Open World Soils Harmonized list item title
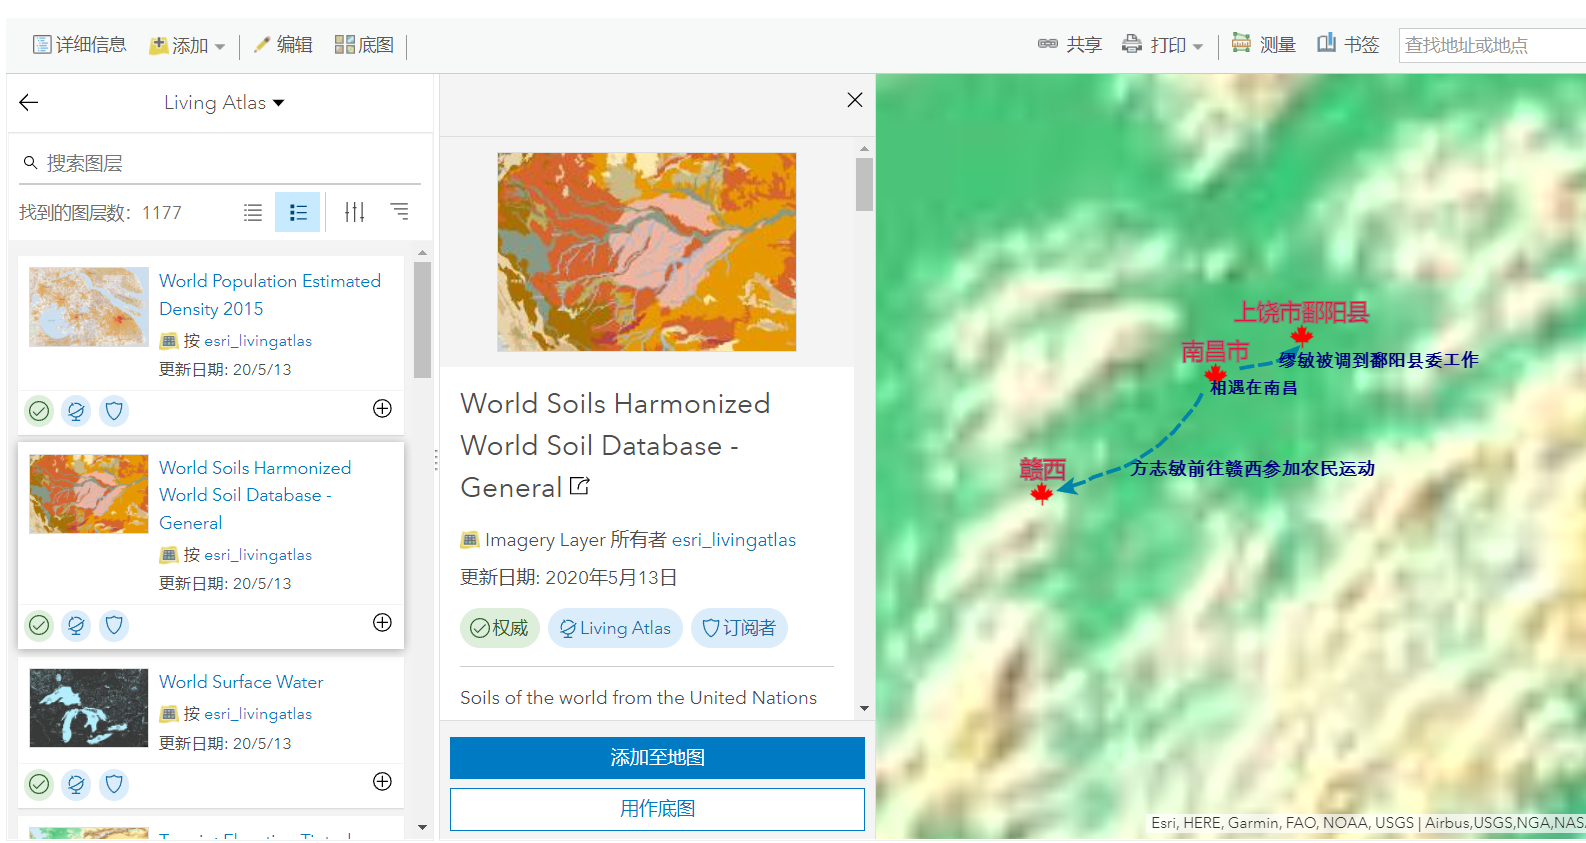The width and height of the screenshot is (1586, 843). 255,495
